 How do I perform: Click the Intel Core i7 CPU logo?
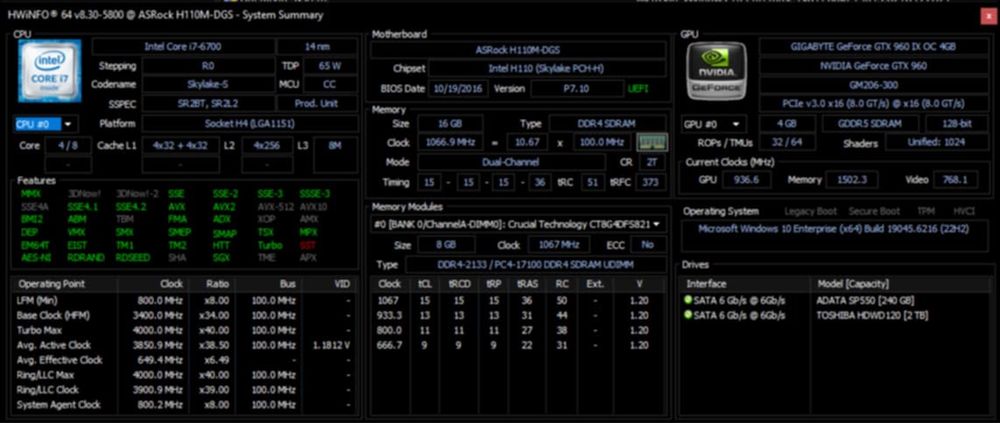tap(50, 71)
